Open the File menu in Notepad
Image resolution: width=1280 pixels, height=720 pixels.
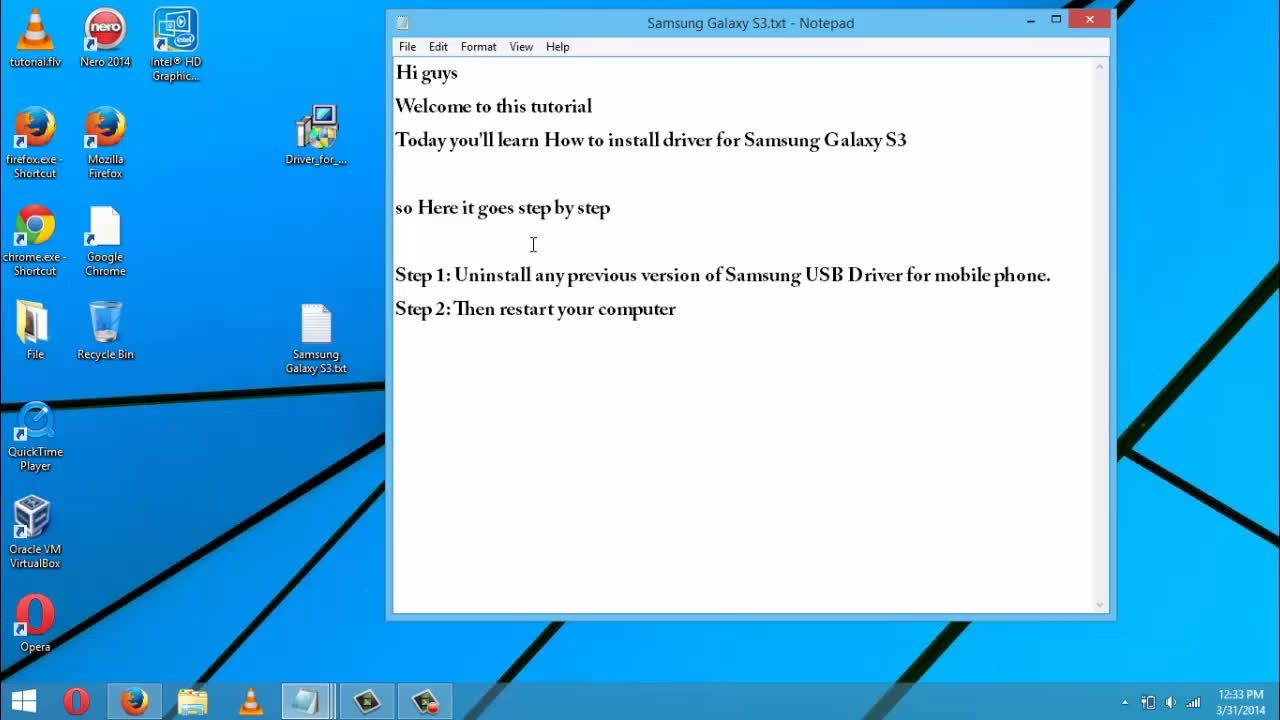click(408, 47)
